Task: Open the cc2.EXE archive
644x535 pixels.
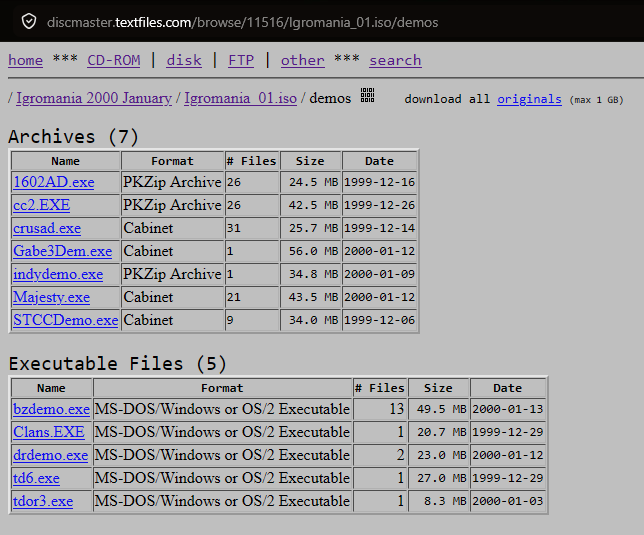Action: click(41, 205)
